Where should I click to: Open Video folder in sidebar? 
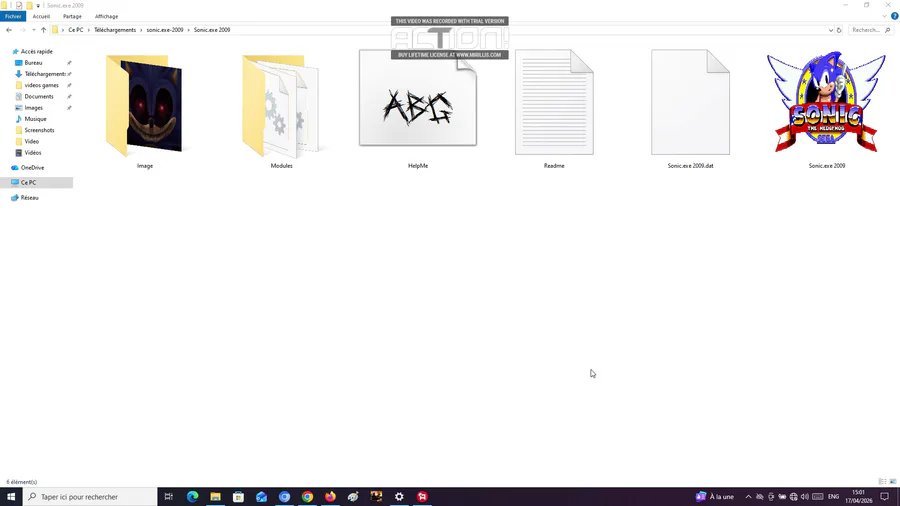click(x=32, y=141)
